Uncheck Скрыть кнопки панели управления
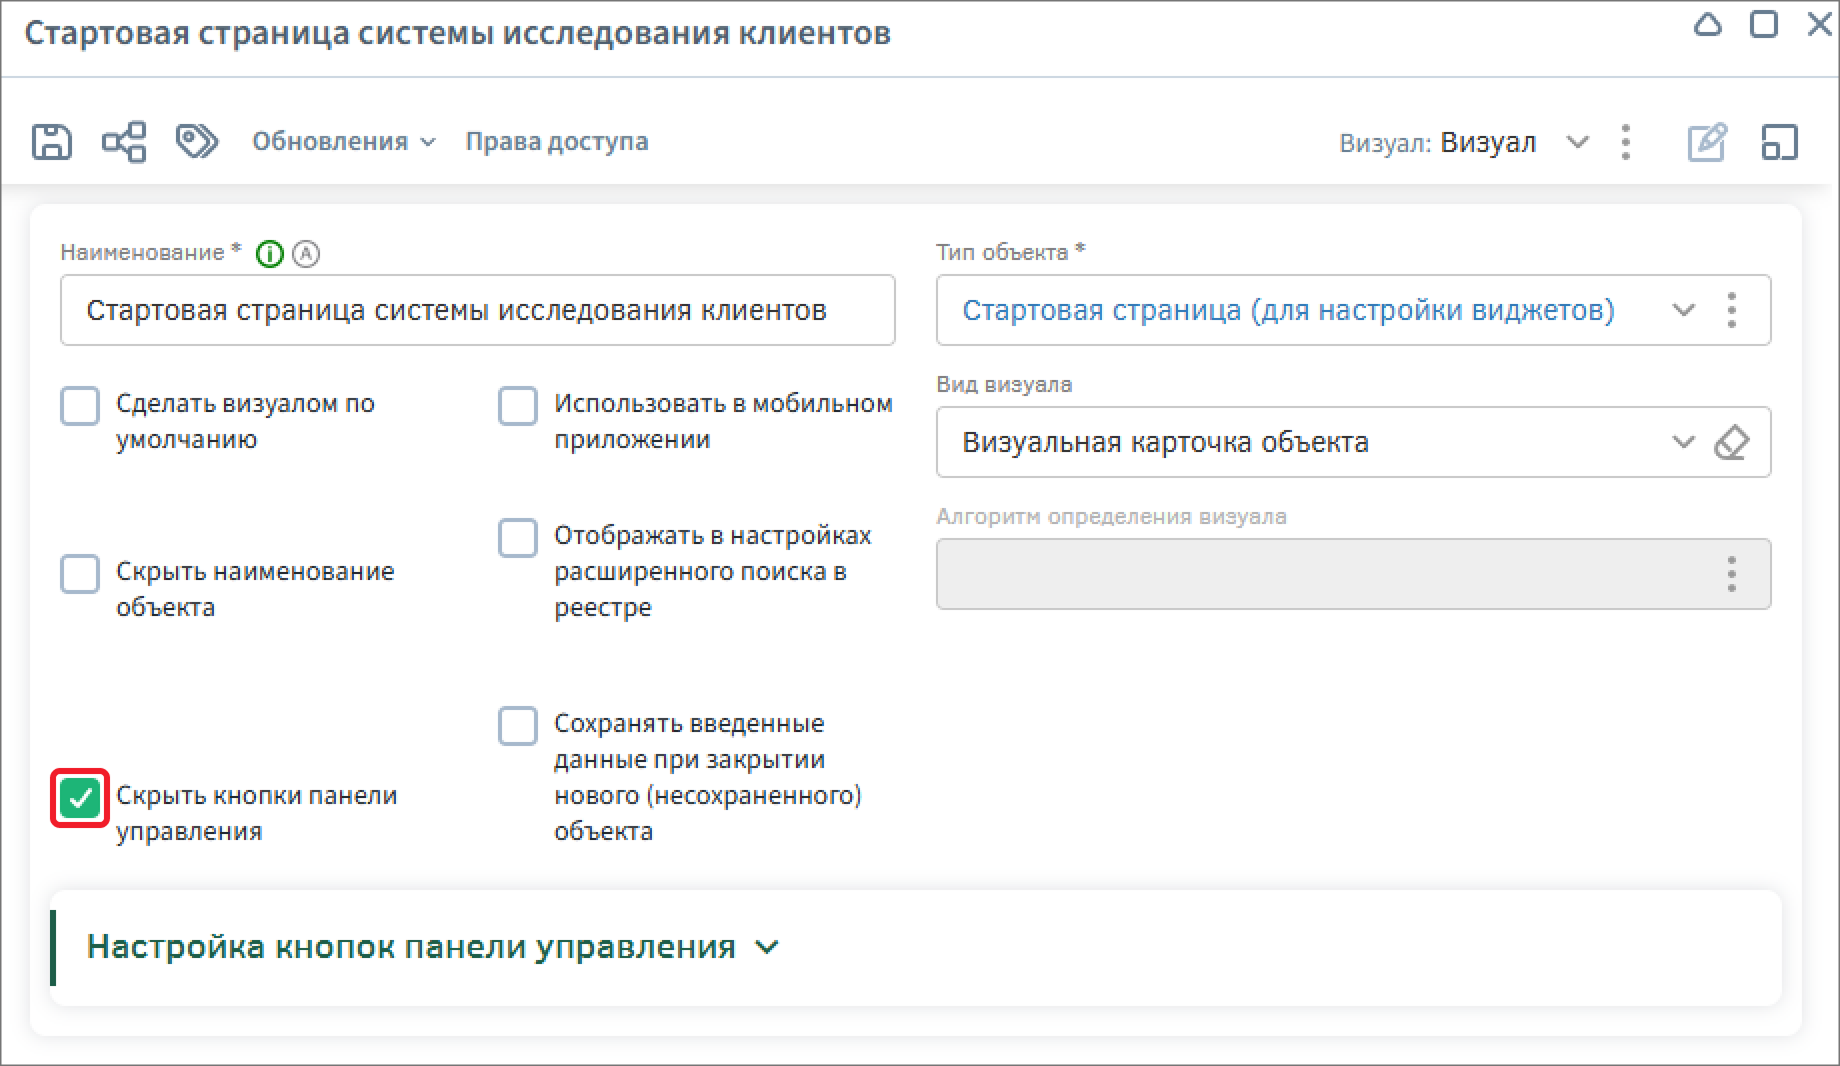The width and height of the screenshot is (1840, 1066). (x=80, y=798)
